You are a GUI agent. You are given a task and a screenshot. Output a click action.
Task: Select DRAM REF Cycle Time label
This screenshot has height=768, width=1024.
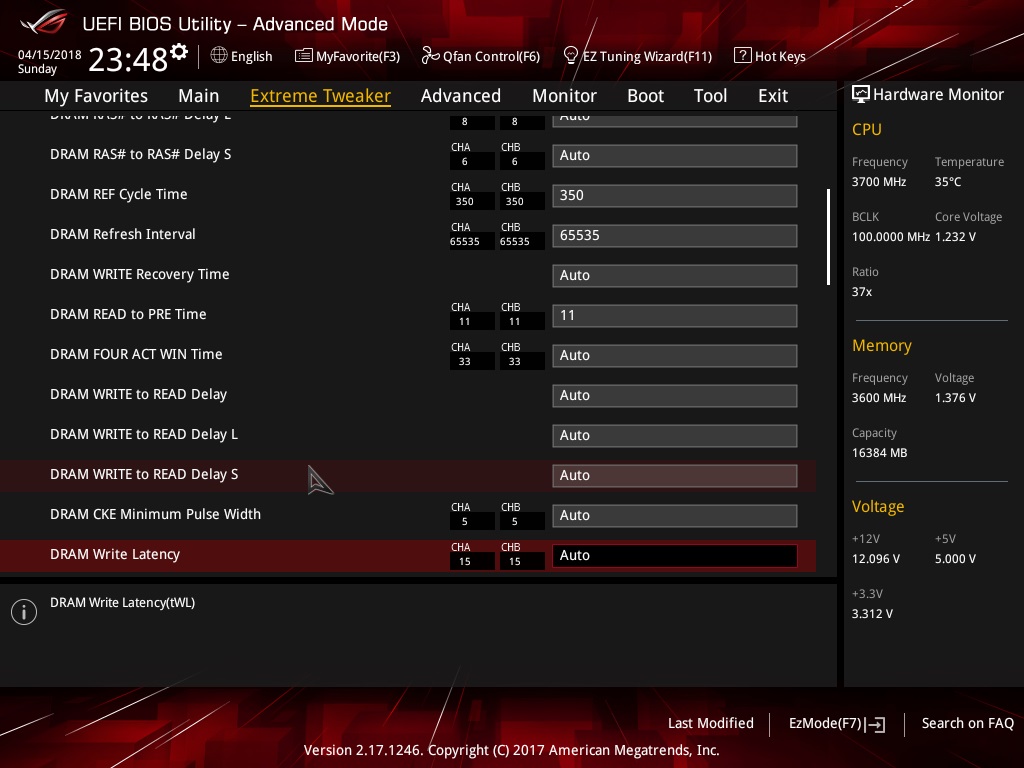point(119,194)
